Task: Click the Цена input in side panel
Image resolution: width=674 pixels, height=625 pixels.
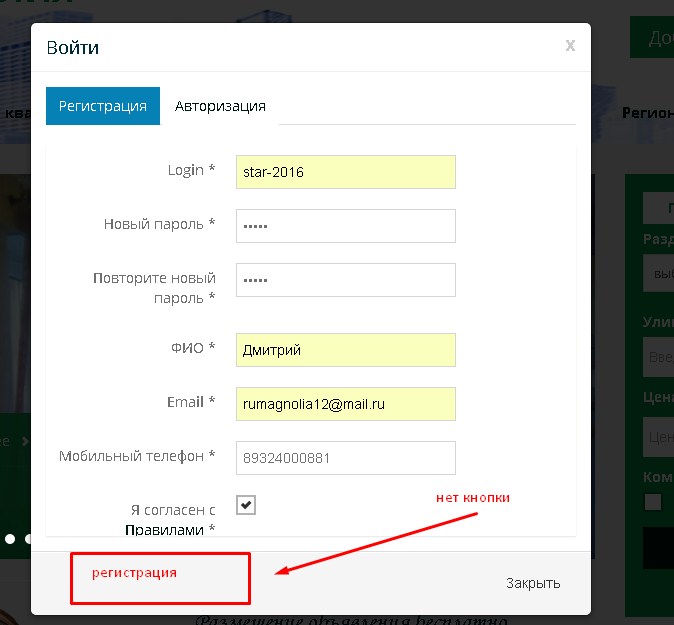Action: coord(658,436)
